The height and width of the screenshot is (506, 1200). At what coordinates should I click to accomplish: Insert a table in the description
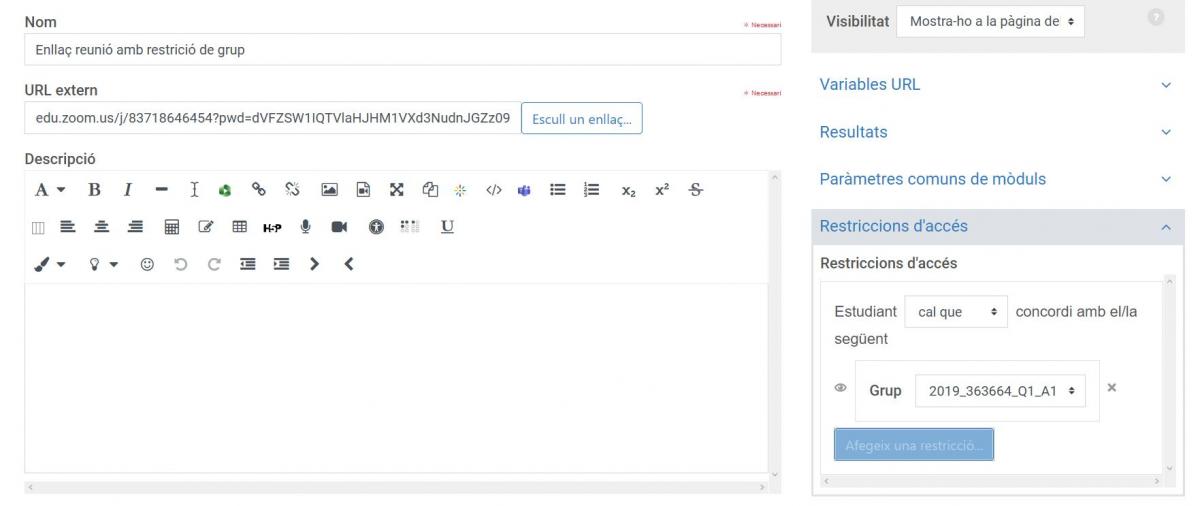point(239,227)
